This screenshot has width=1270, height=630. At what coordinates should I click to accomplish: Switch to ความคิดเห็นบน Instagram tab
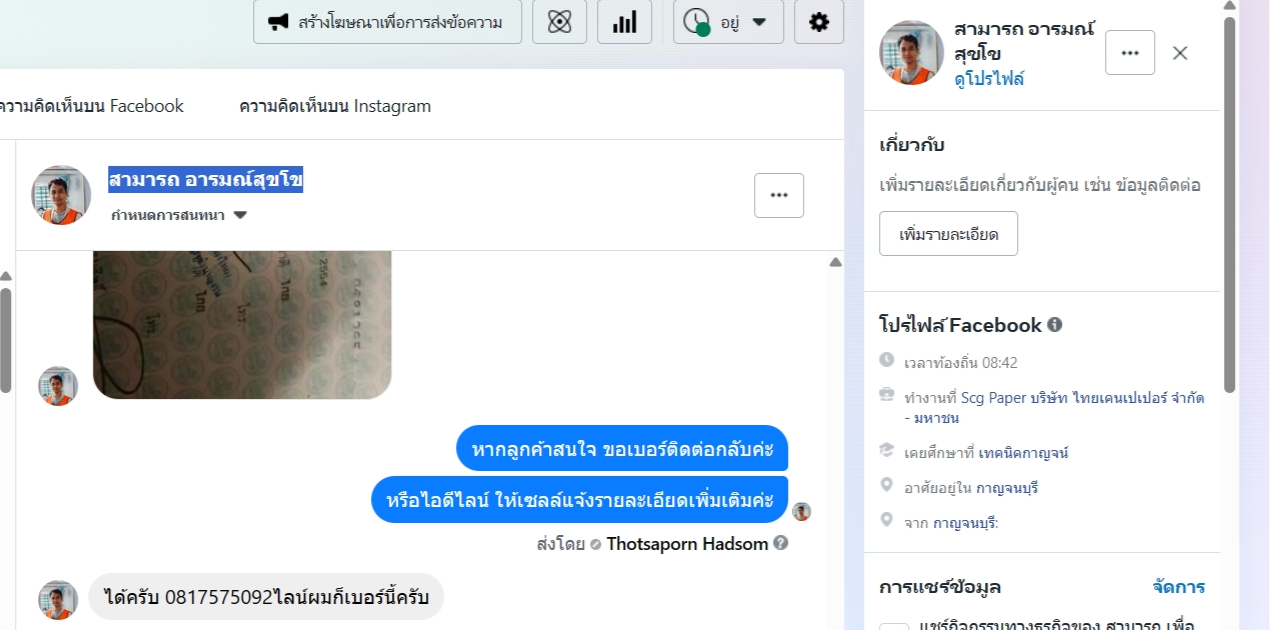[x=335, y=106]
